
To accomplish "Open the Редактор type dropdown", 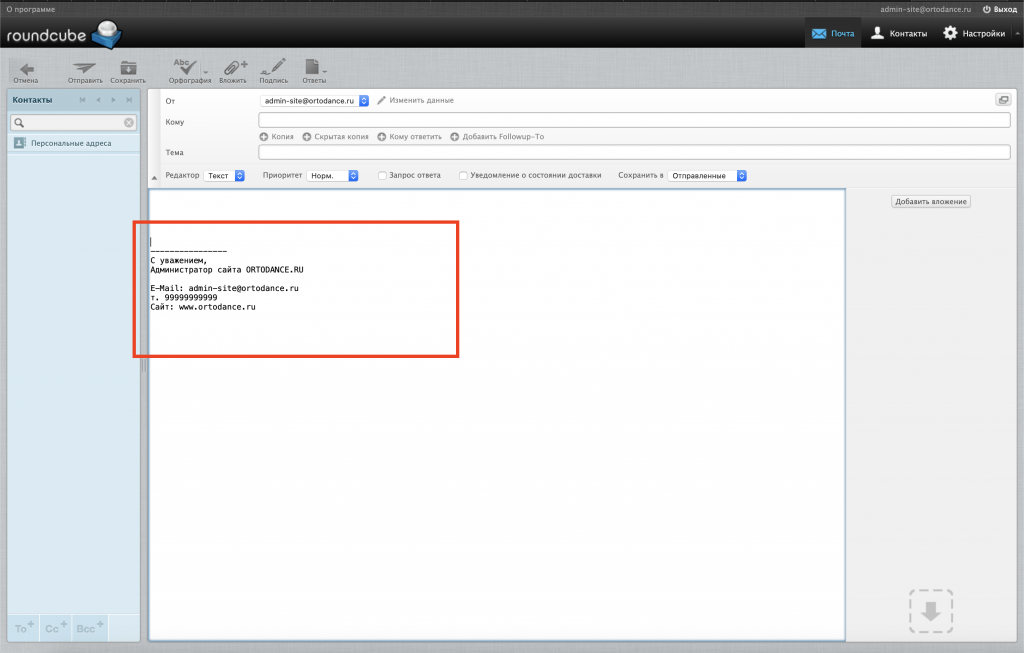I will point(224,176).
